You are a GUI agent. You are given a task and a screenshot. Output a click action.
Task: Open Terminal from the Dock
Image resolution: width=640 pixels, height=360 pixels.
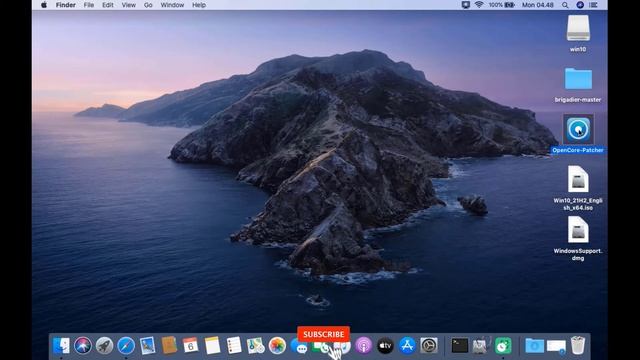pyautogui.click(x=460, y=346)
